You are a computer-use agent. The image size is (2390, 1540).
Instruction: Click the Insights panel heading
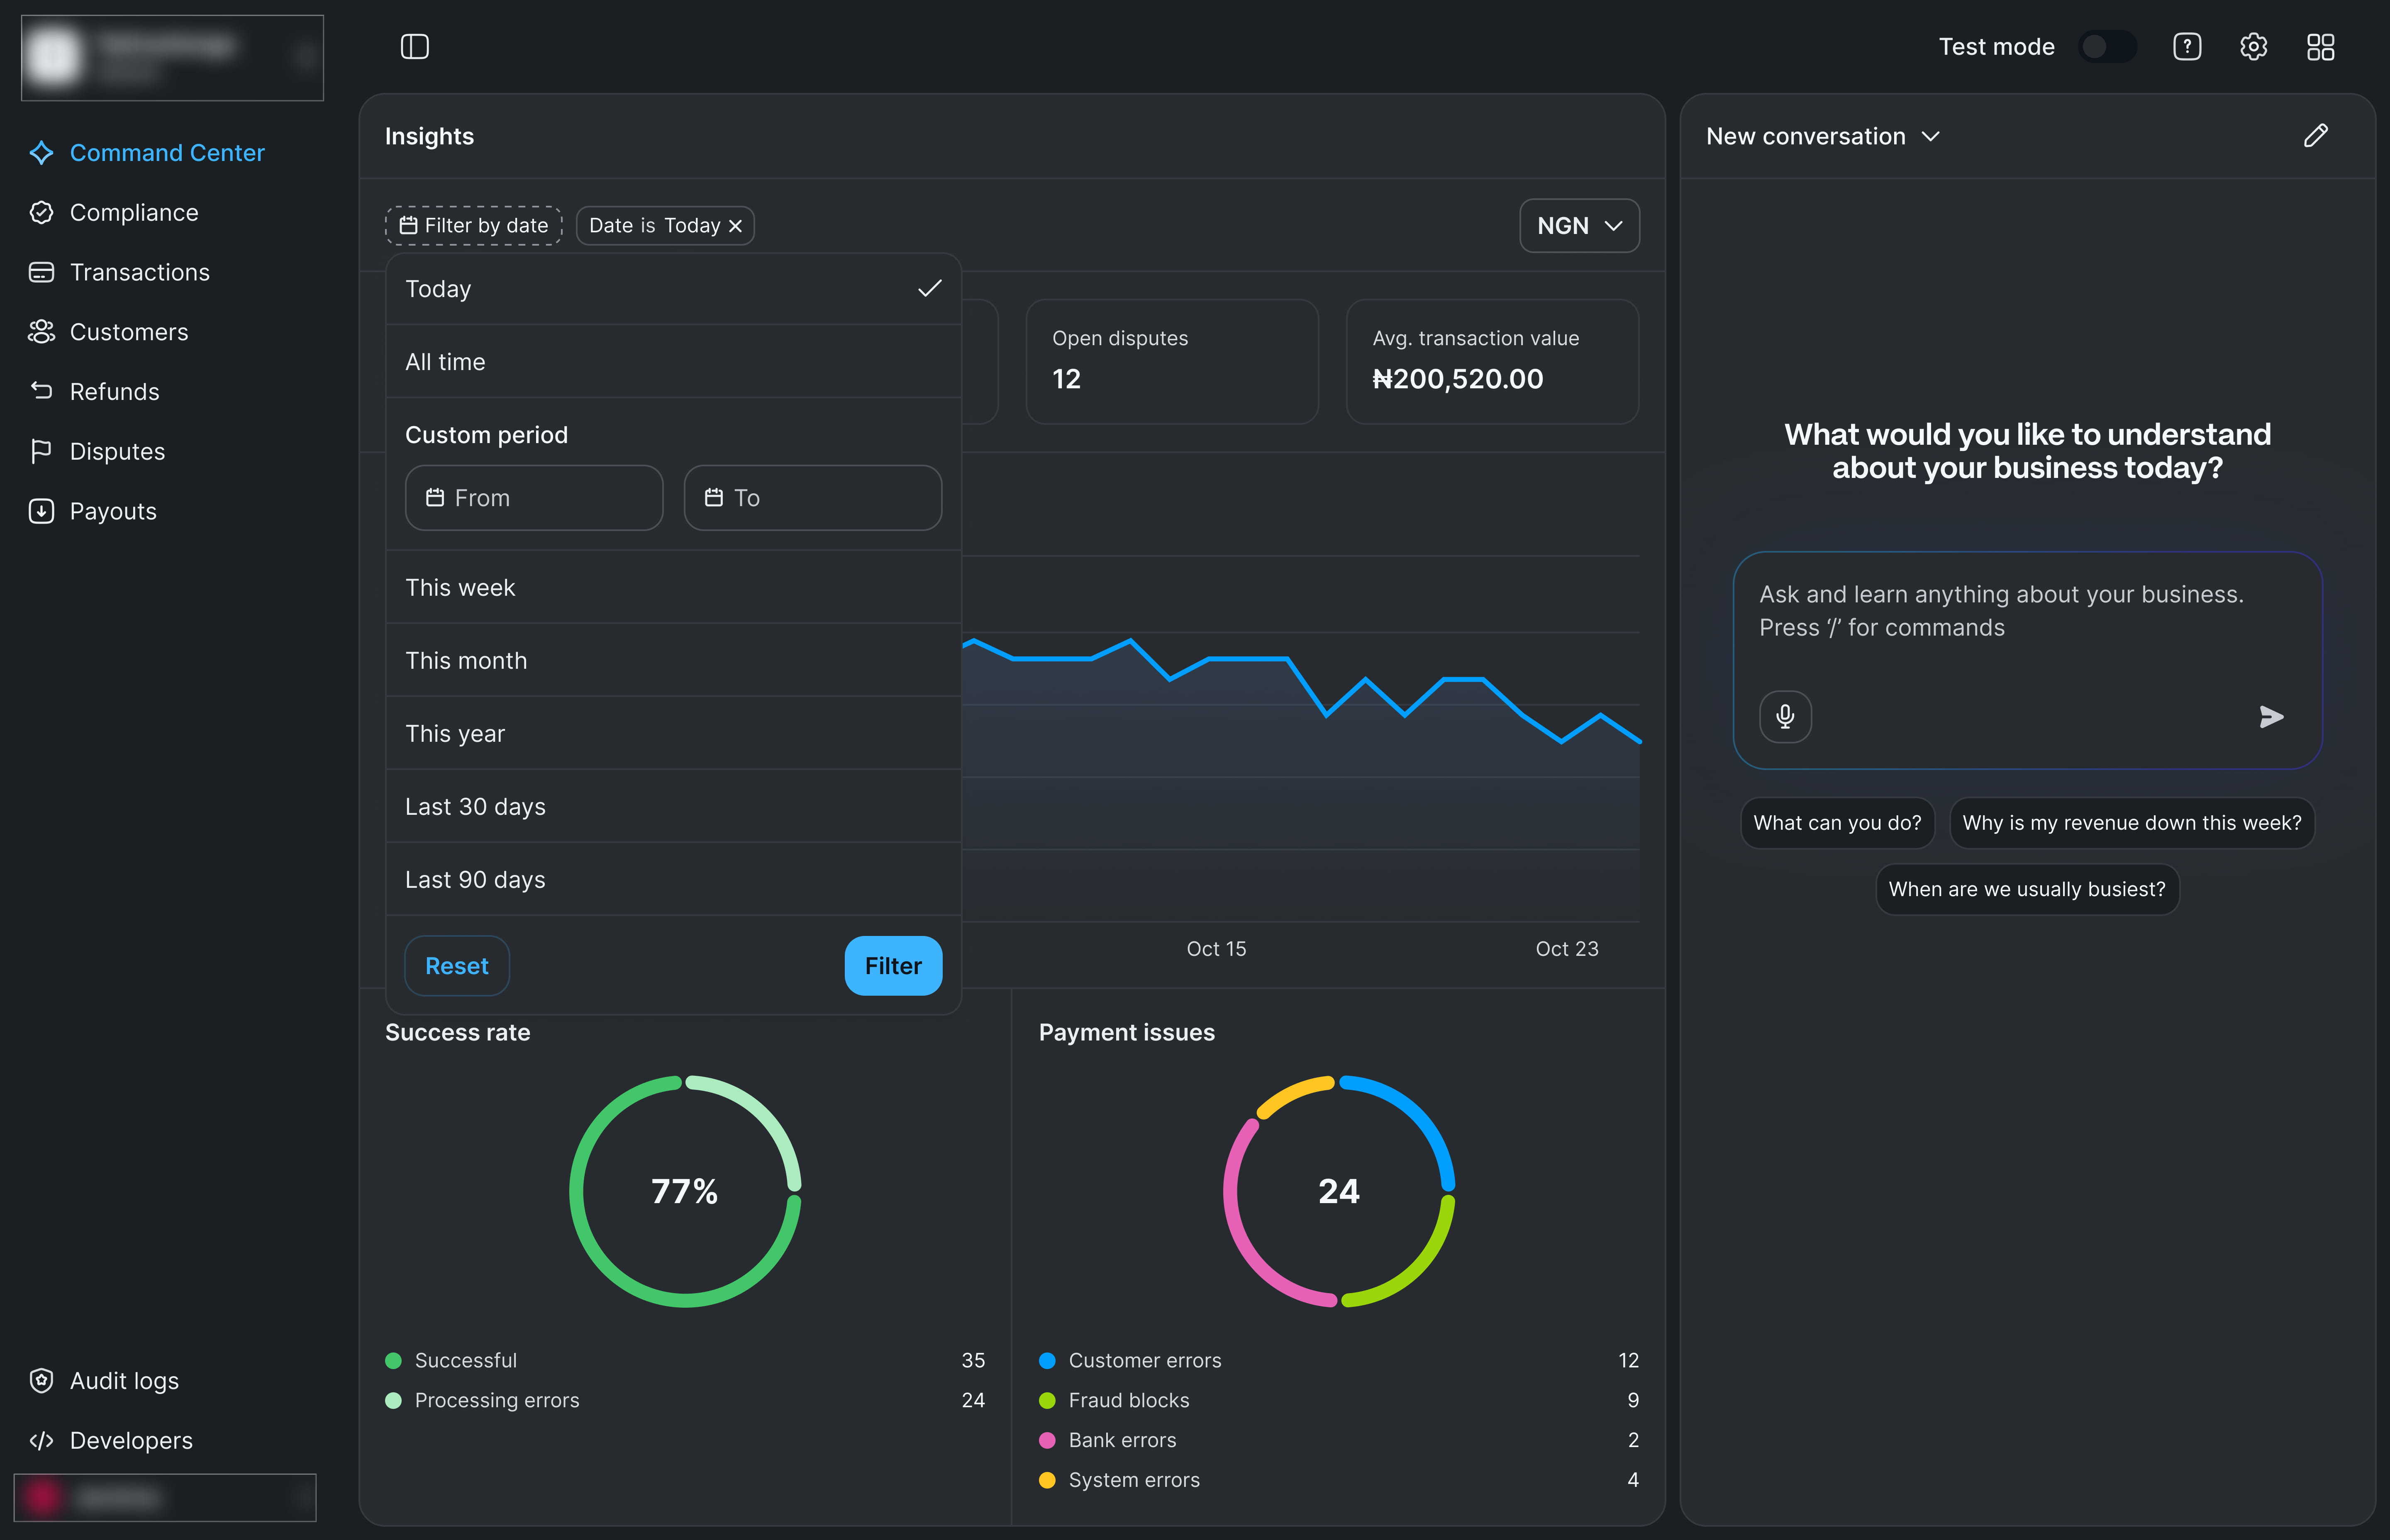[429, 136]
